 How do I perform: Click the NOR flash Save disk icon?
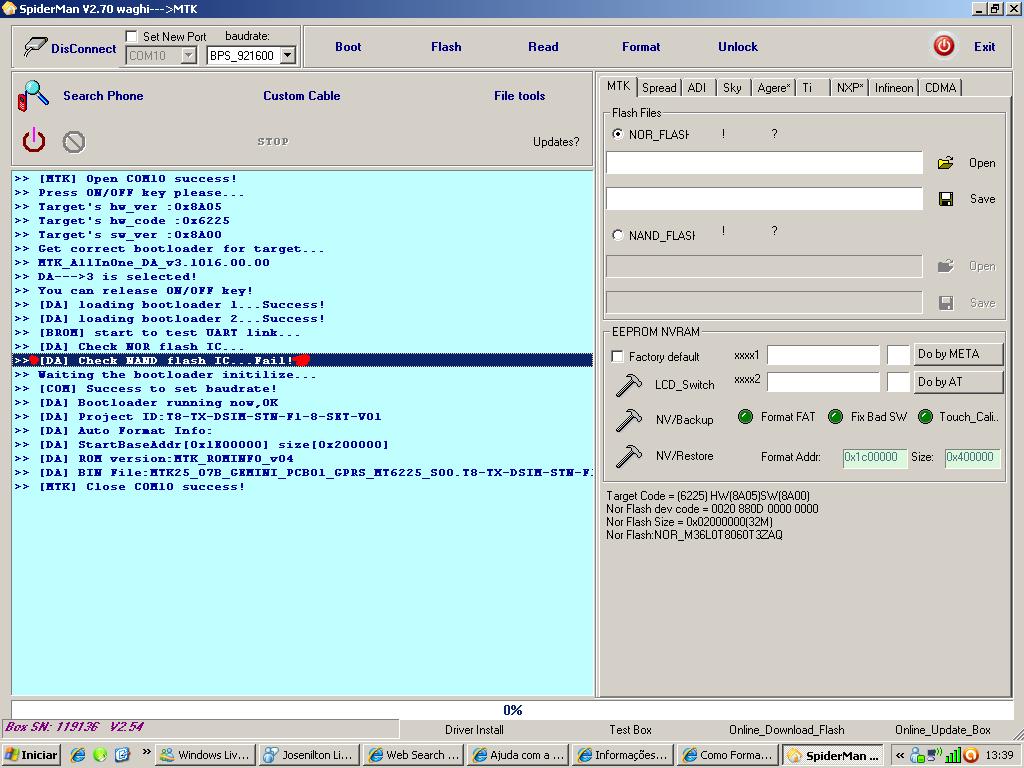pyautogui.click(x=946, y=199)
